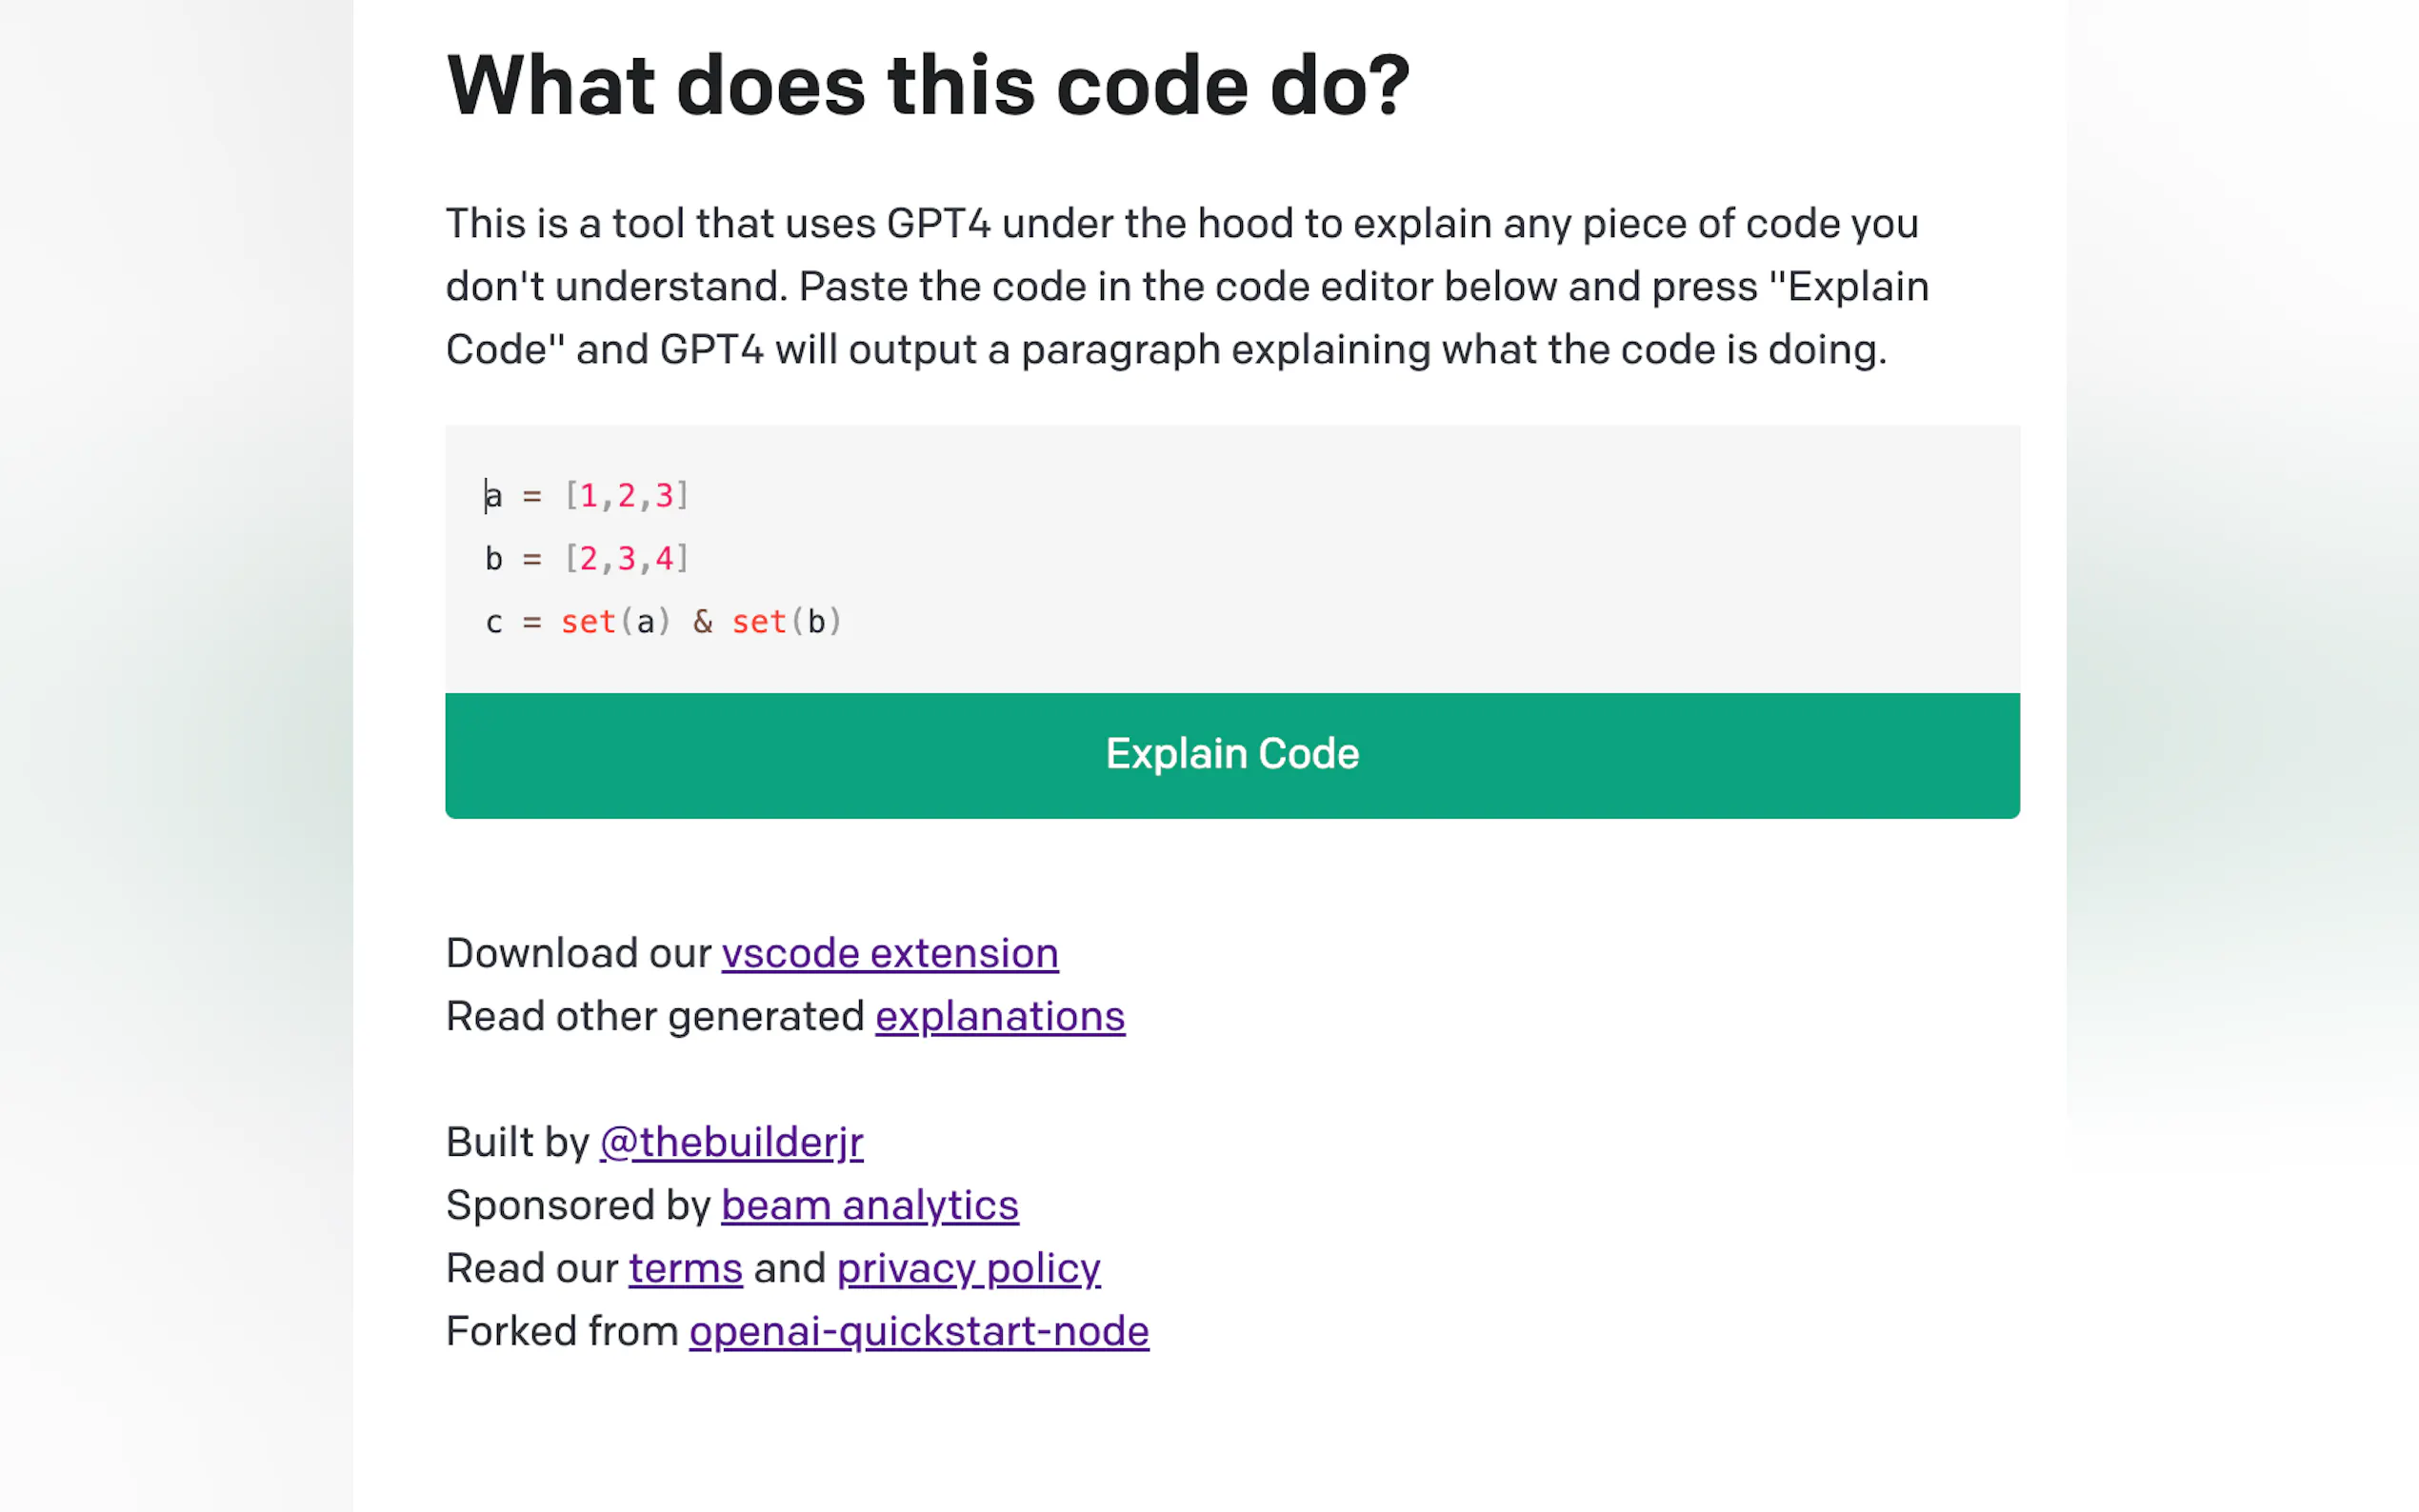
Task: Read the terms link
Action: pos(685,1268)
